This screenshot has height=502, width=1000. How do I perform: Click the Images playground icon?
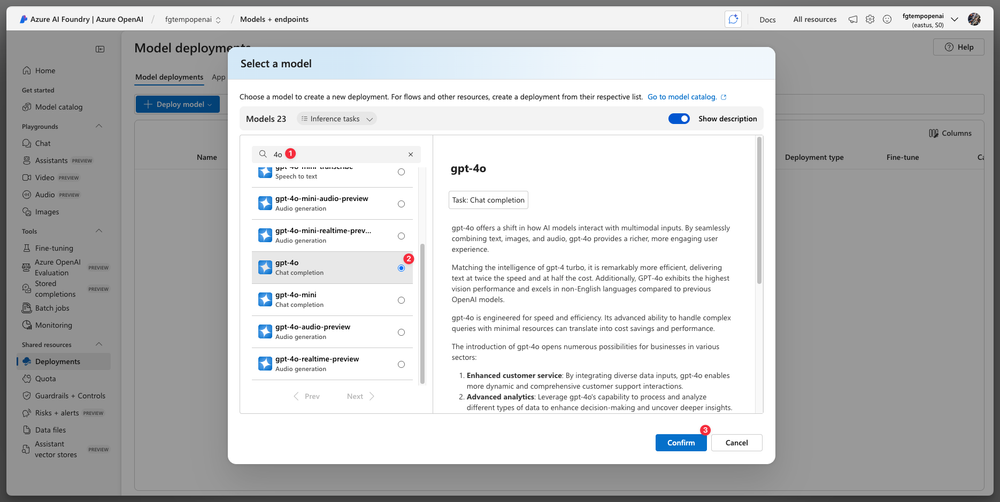pos(27,212)
